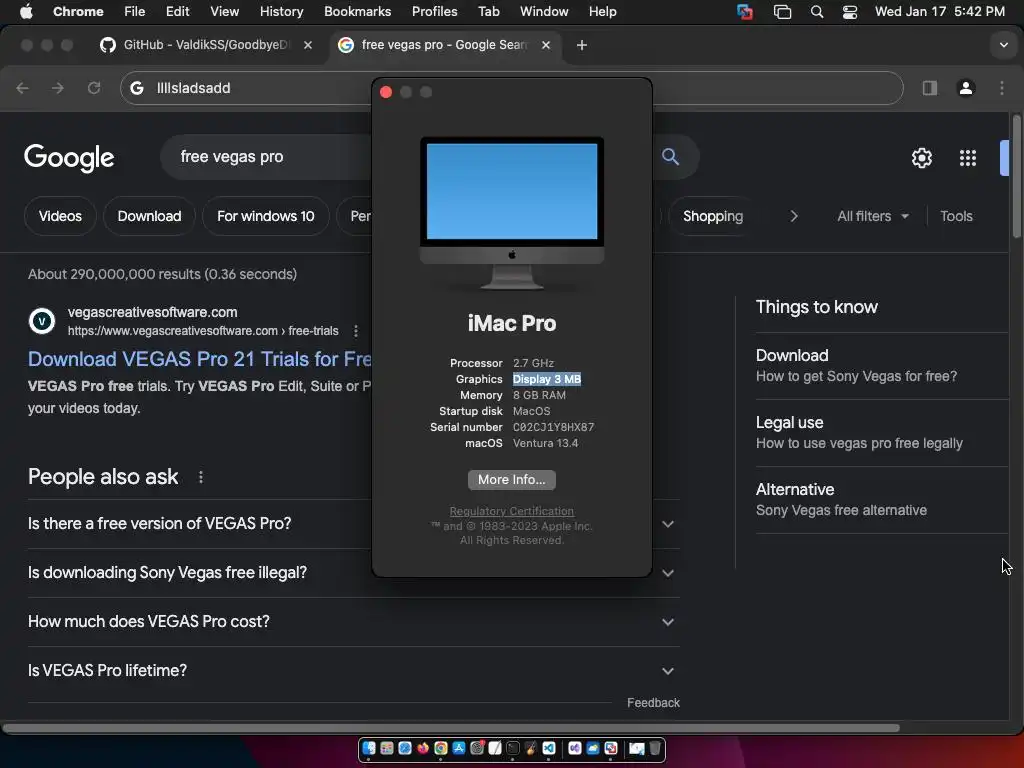Screen dimensions: 1024x768
Task: Open Chrome three-dot menu
Action: [1001, 88]
